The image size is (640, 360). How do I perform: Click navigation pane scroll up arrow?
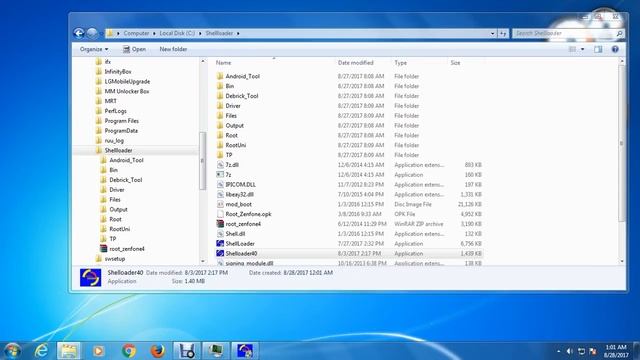click(203, 61)
